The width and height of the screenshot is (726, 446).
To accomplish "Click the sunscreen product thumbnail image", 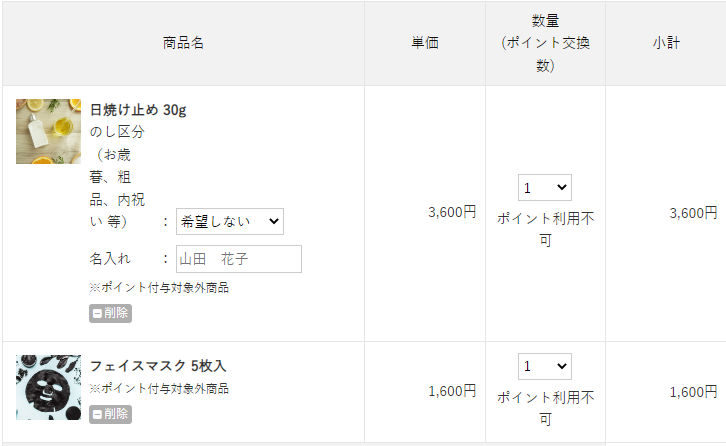I will [x=48, y=131].
